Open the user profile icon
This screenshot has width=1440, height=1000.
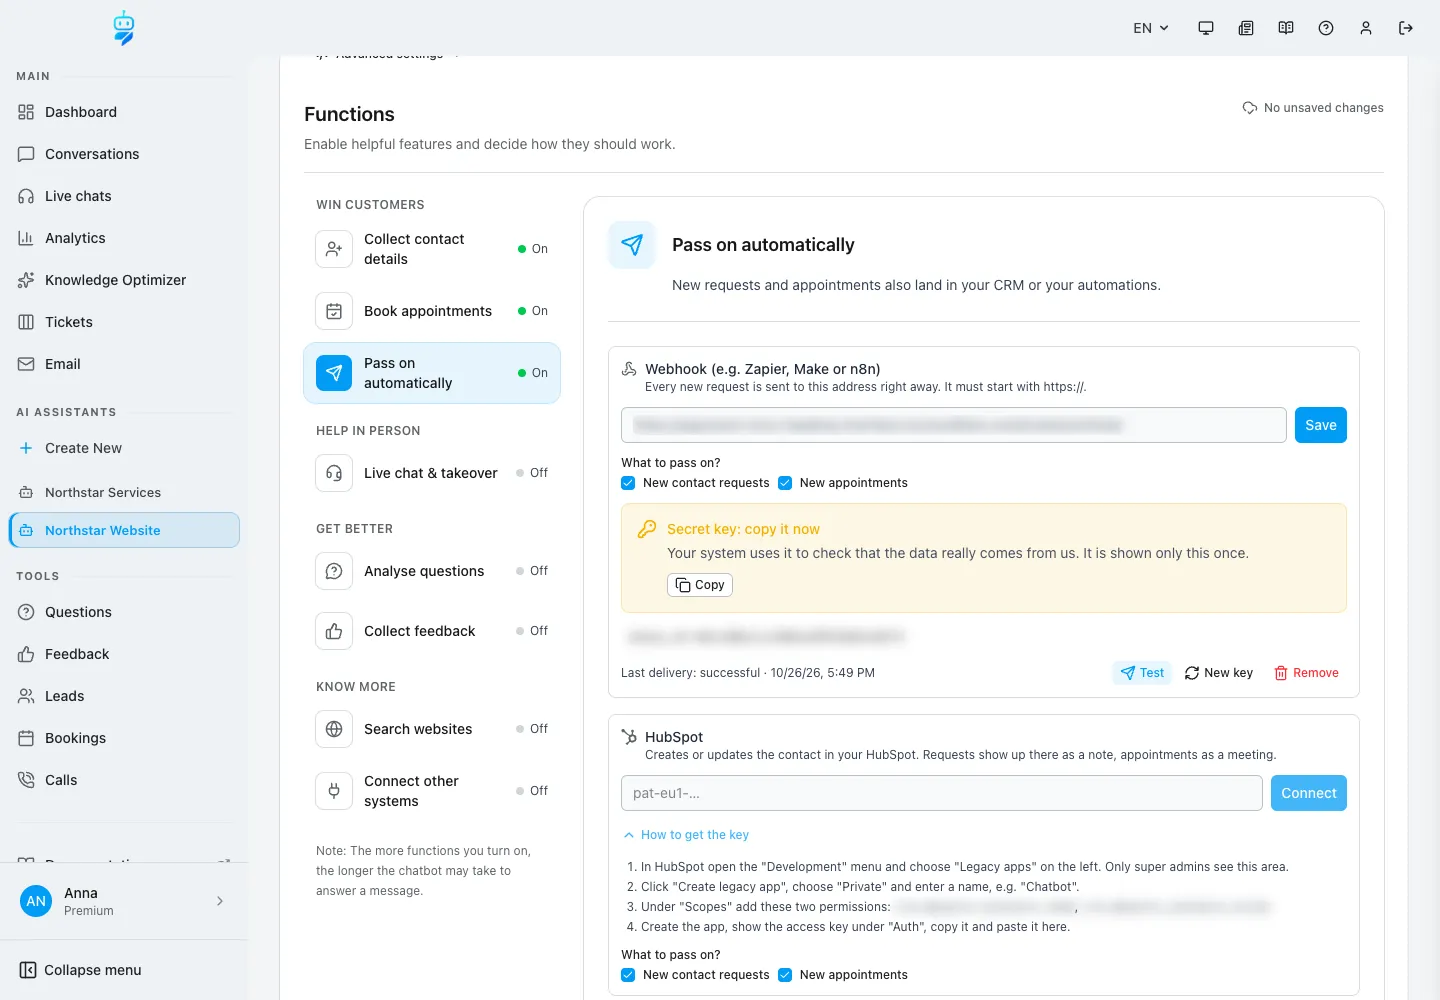pos(1366,28)
